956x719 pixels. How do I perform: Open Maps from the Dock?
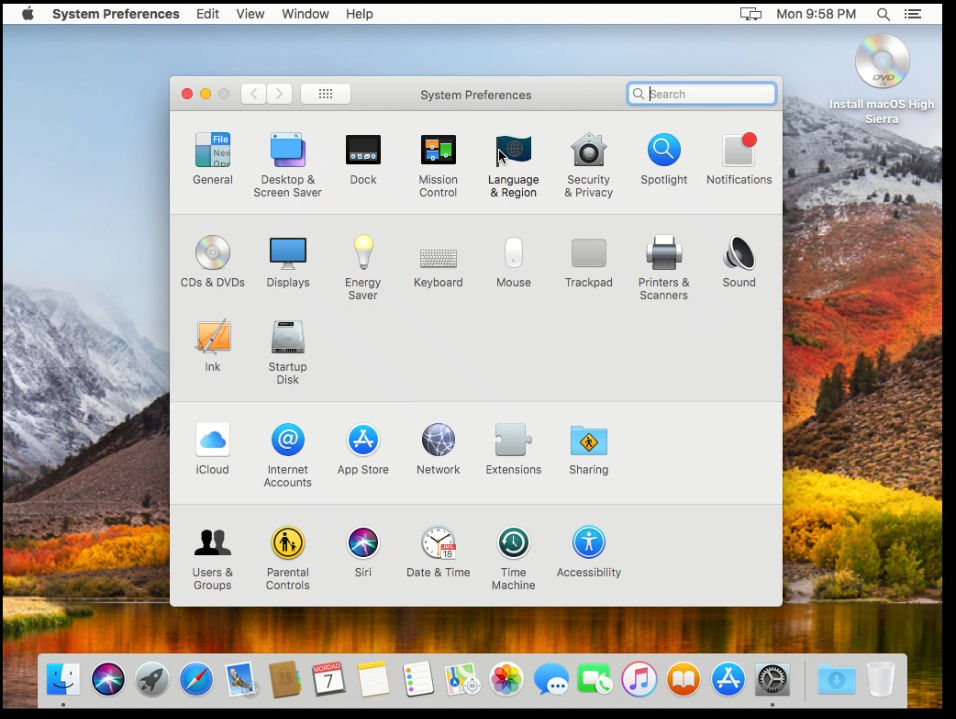coord(462,679)
